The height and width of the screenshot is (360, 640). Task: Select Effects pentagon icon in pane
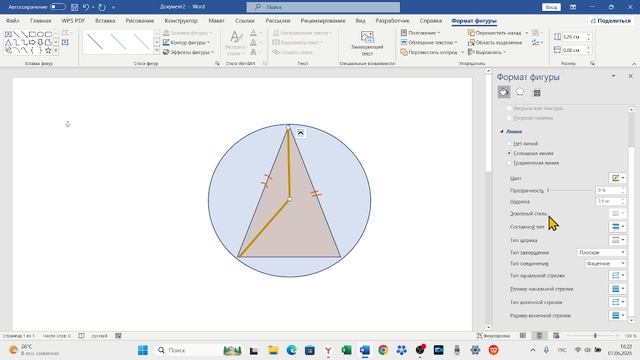pyautogui.click(x=520, y=92)
